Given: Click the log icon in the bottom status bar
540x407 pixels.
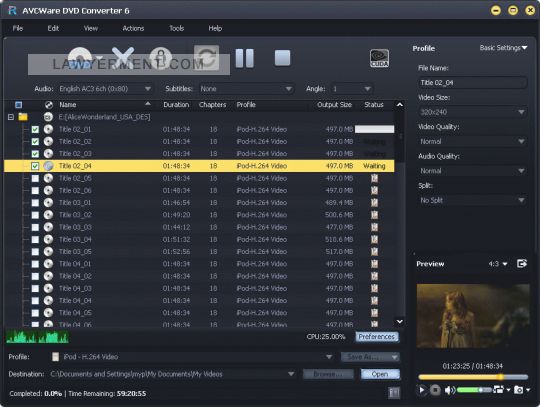Looking at the screenshot, I should pos(394,393).
